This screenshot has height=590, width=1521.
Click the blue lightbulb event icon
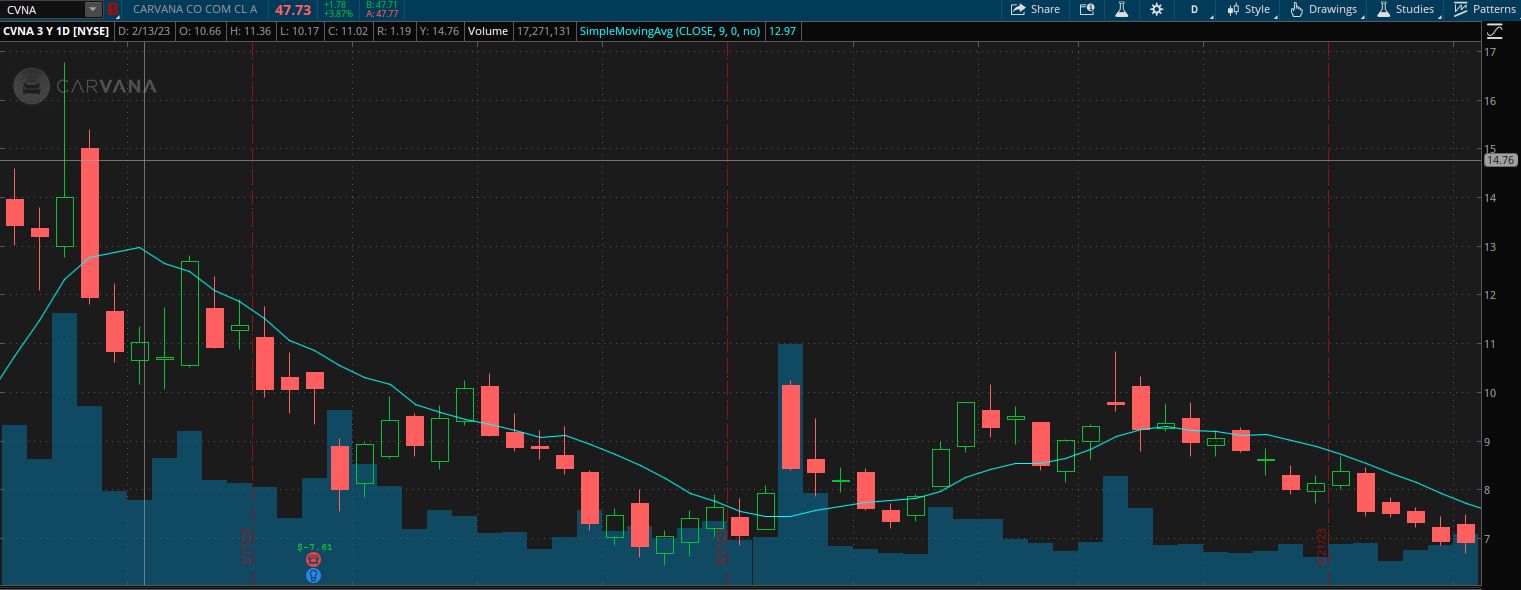pos(314,575)
